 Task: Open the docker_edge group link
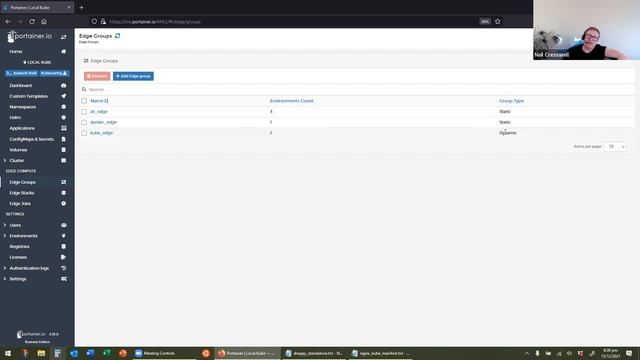pyautogui.click(x=104, y=122)
